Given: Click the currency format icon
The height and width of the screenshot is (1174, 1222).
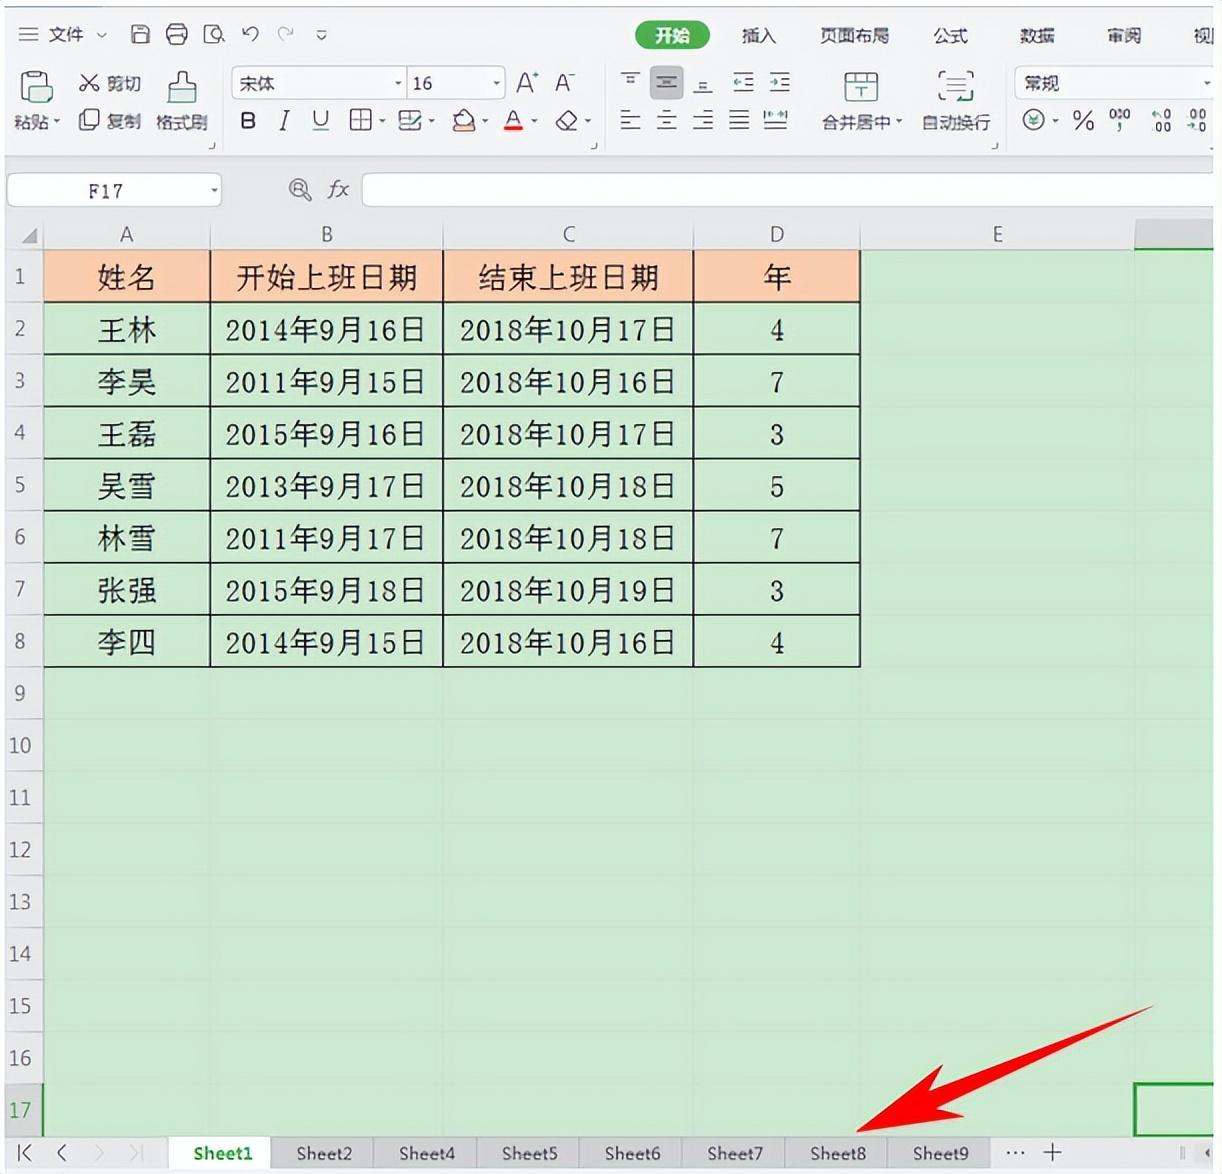Looking at the screenshot, I should (x=1033, y=121).
